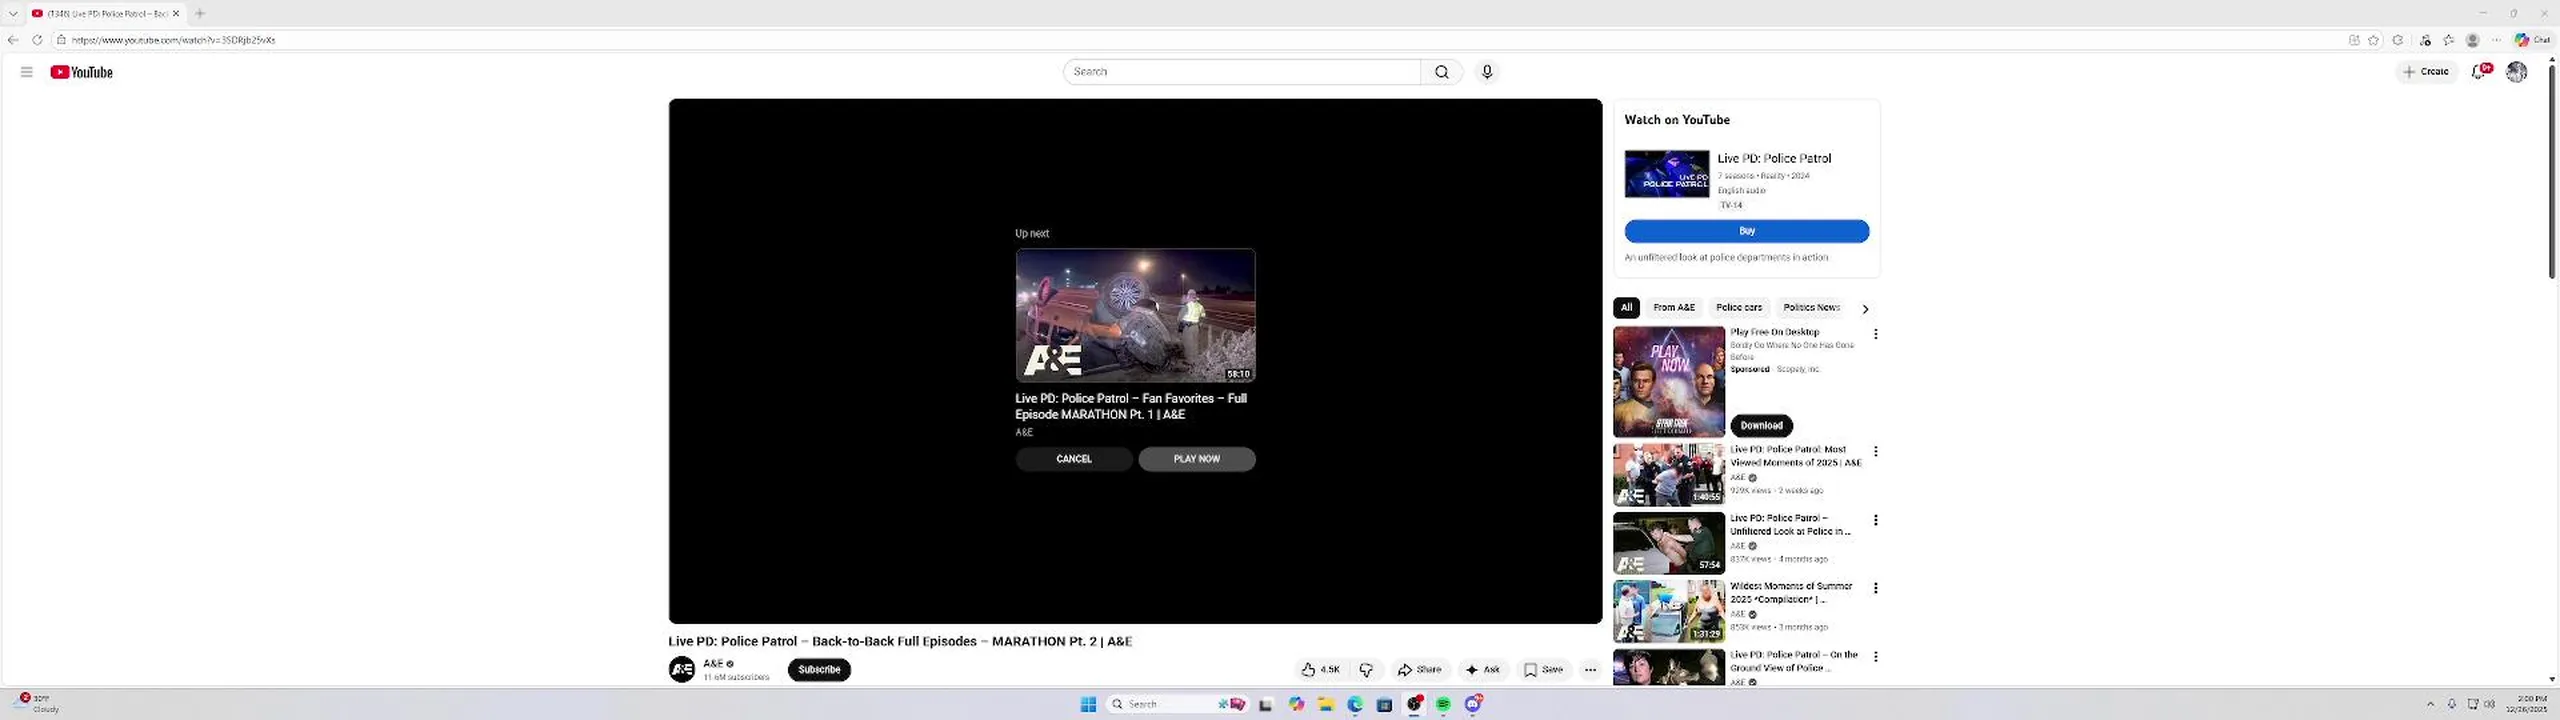Open Discord from the taskbar
Screen dimensions: 2560x720
coord(1473,704)
